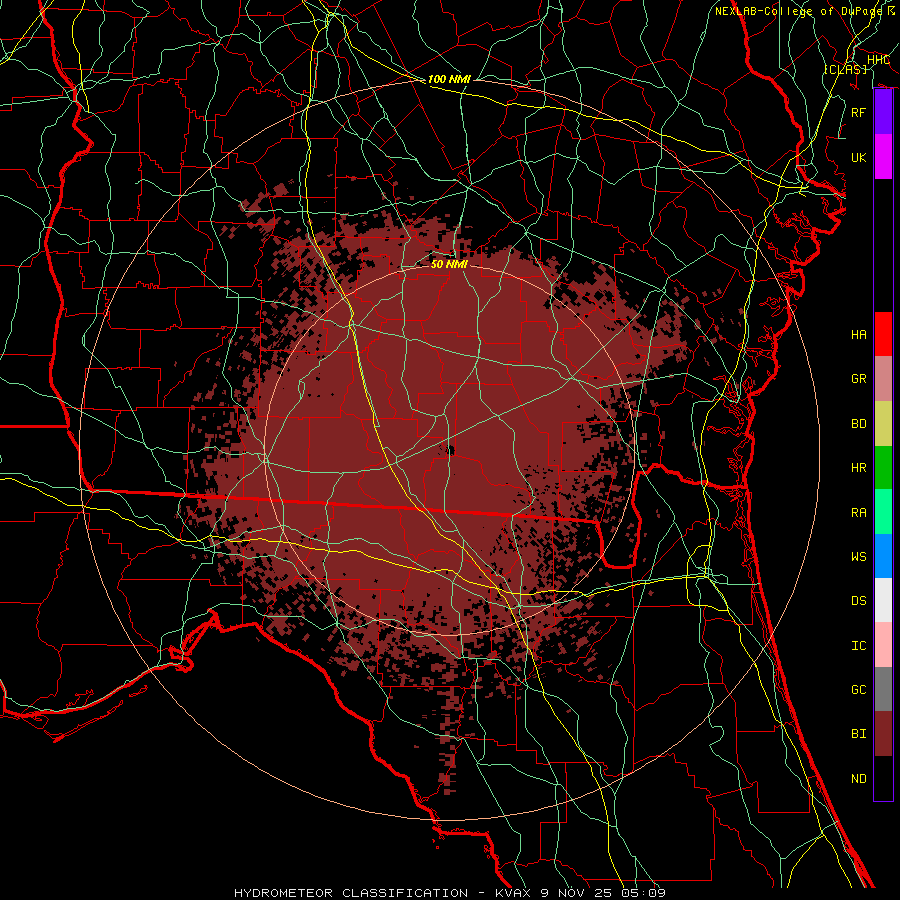Click the dusty pink GR legend swatch
Viewport: 900px width, 900px height.
coord(883,378)
